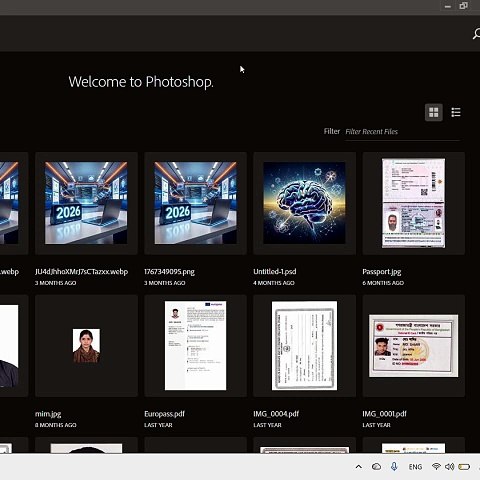Screen dimensions: 480x480
Task: Change the ENG input language
Action: pyautogui.click(x=415, y=467)
